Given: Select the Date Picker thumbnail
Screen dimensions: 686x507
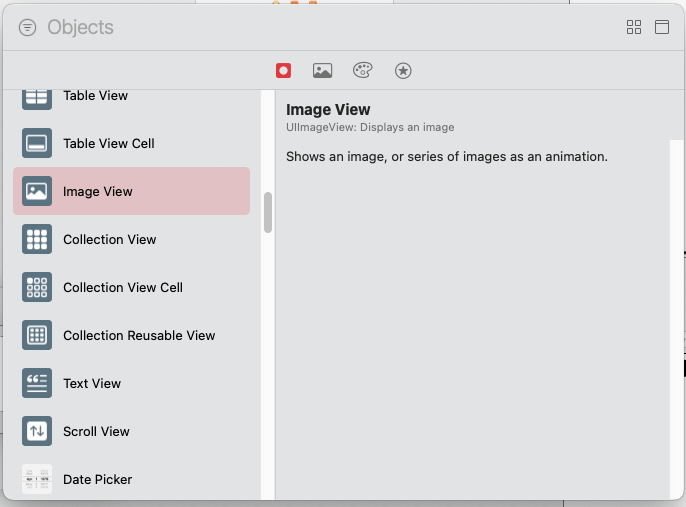Looking at the screenshot, I should (37, 479).
